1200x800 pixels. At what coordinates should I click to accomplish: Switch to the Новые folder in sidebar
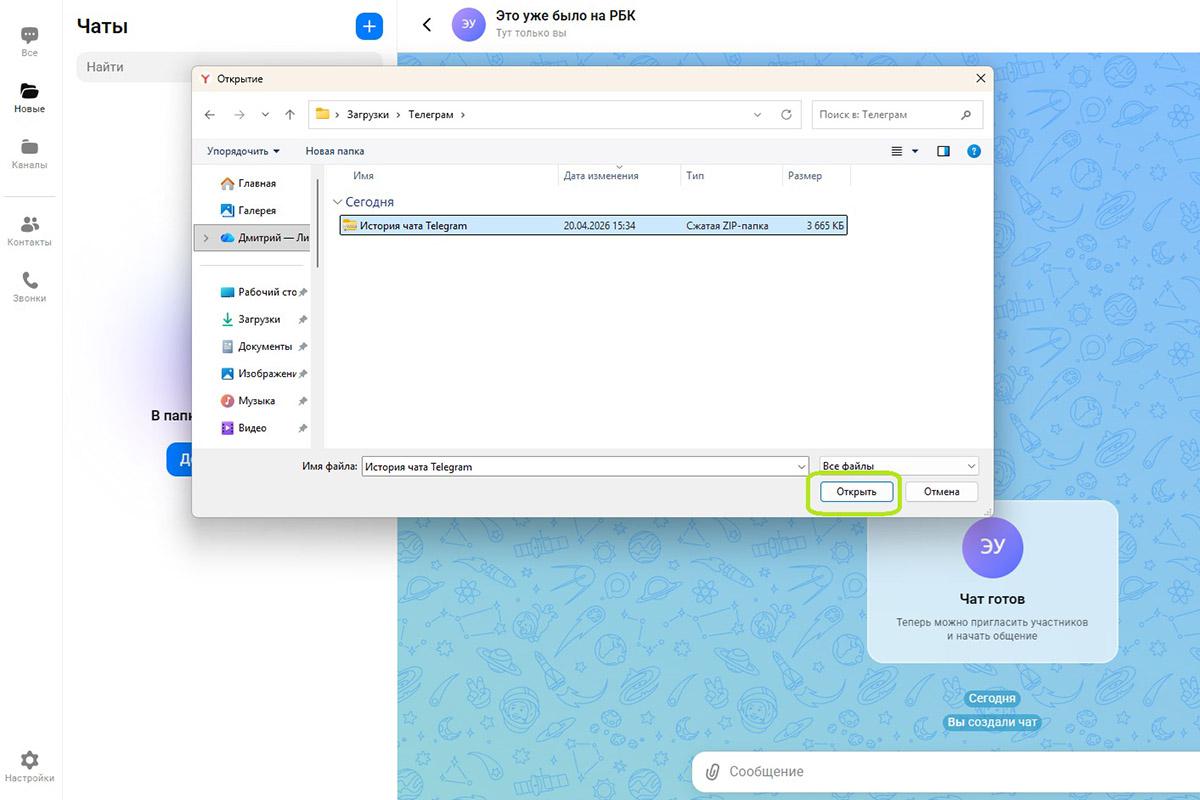30,98
